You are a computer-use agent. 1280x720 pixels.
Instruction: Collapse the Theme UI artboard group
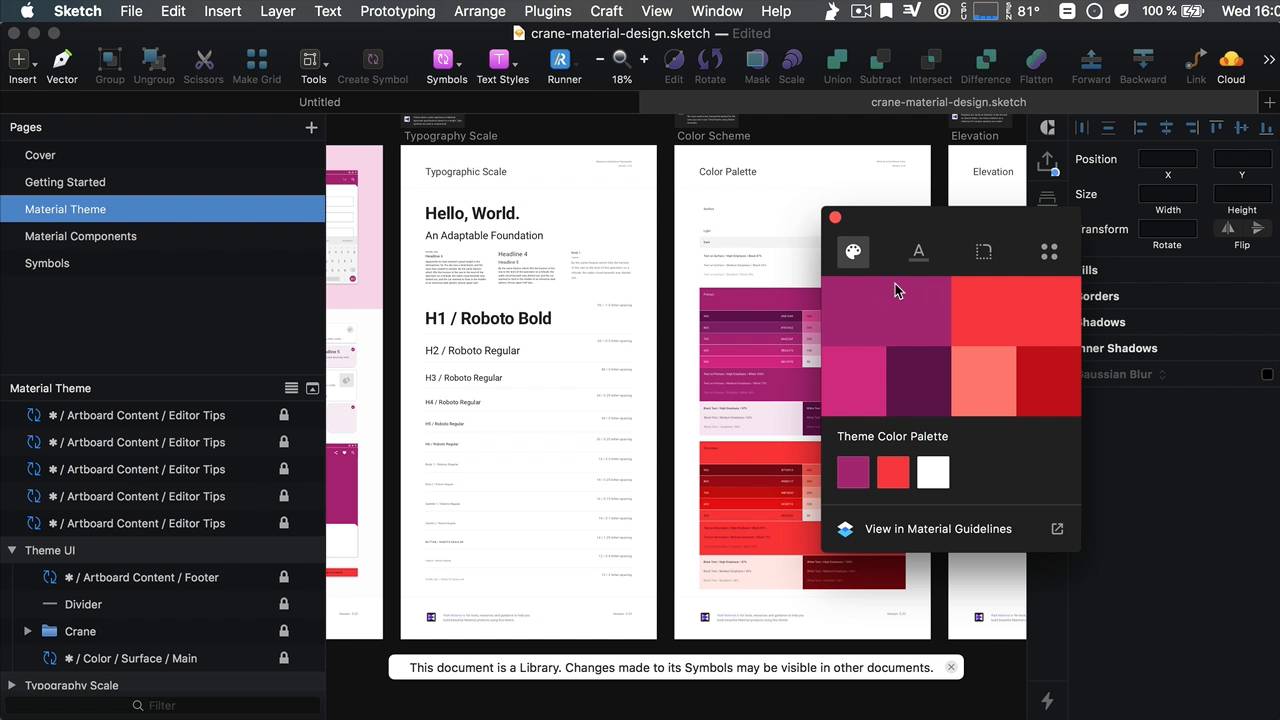(x=12, y=550)
